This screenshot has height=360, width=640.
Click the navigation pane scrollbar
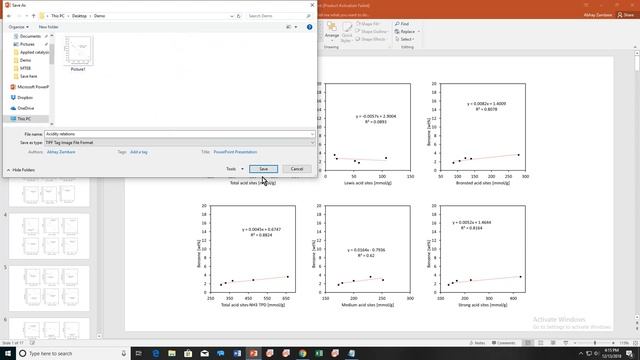52,53
